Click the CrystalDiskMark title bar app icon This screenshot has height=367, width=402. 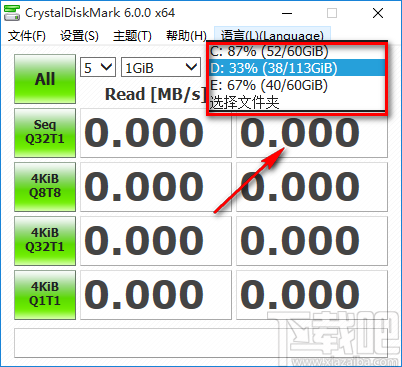[x=12, y=13]
